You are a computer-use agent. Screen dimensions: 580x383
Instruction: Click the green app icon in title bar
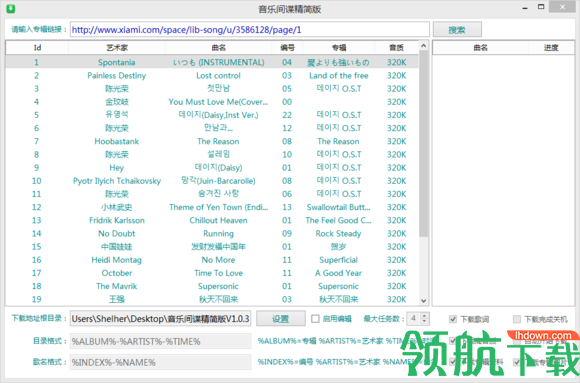coord(11,8)
